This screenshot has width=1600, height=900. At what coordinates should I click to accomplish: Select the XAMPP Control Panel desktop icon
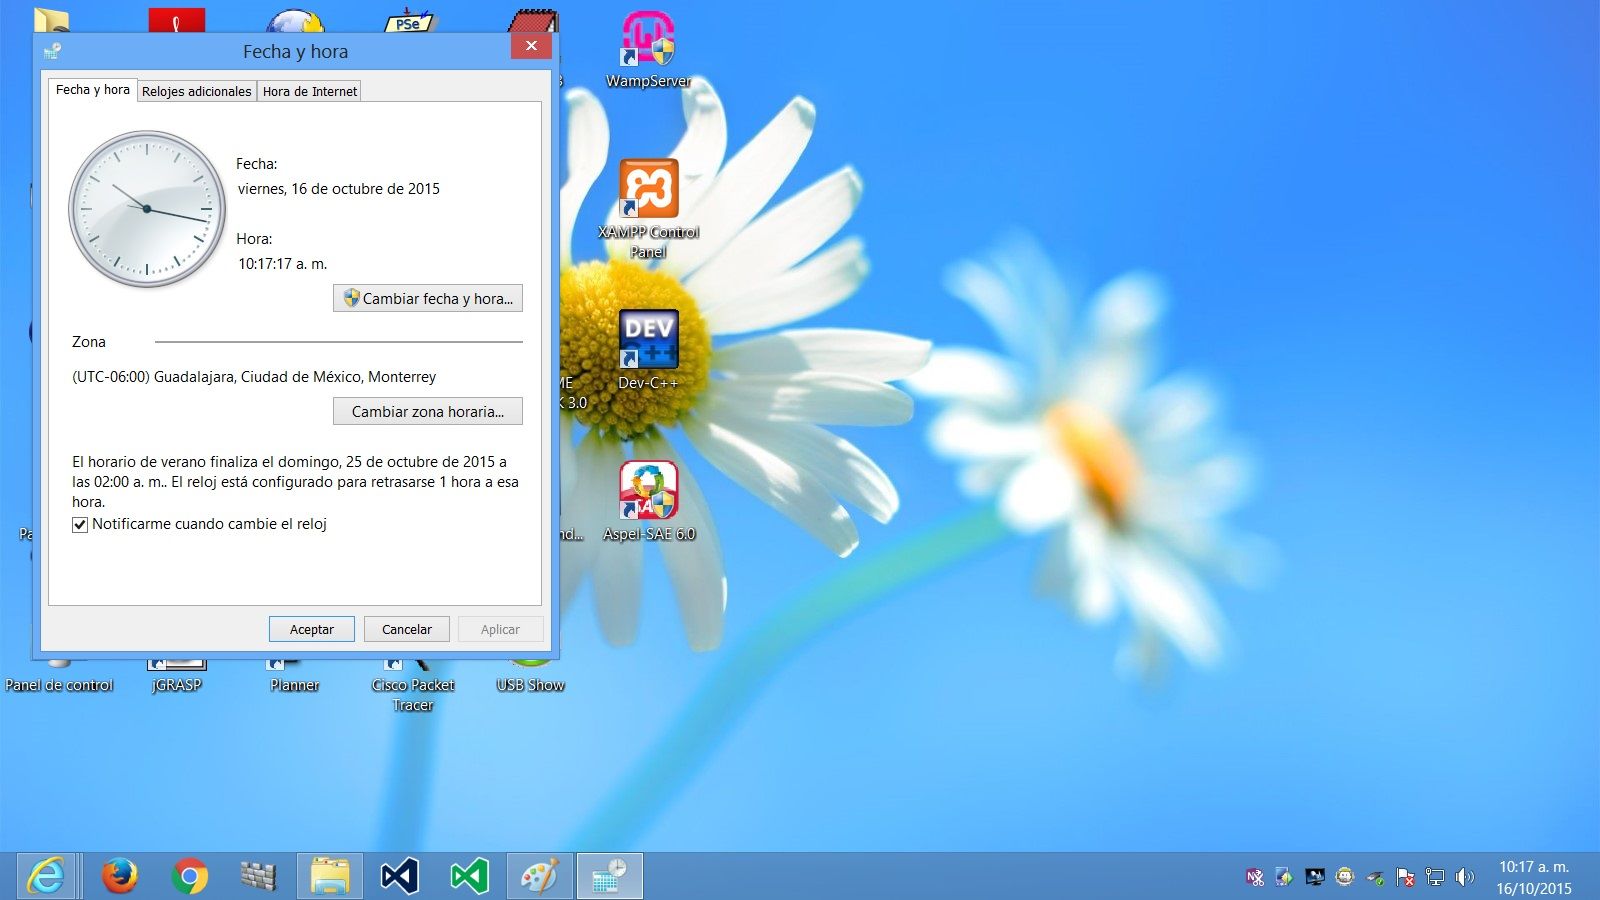(648, 190)
